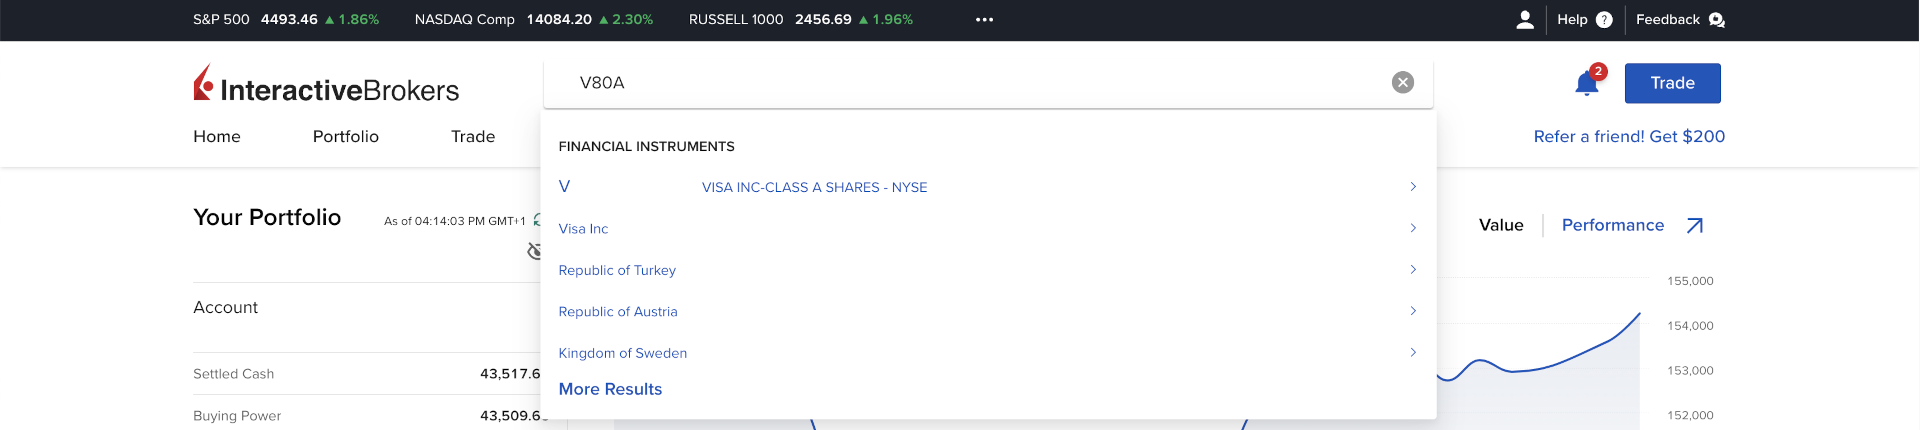Go to the Home menu item
This screenshot has height=430, width=1920.
217,137
